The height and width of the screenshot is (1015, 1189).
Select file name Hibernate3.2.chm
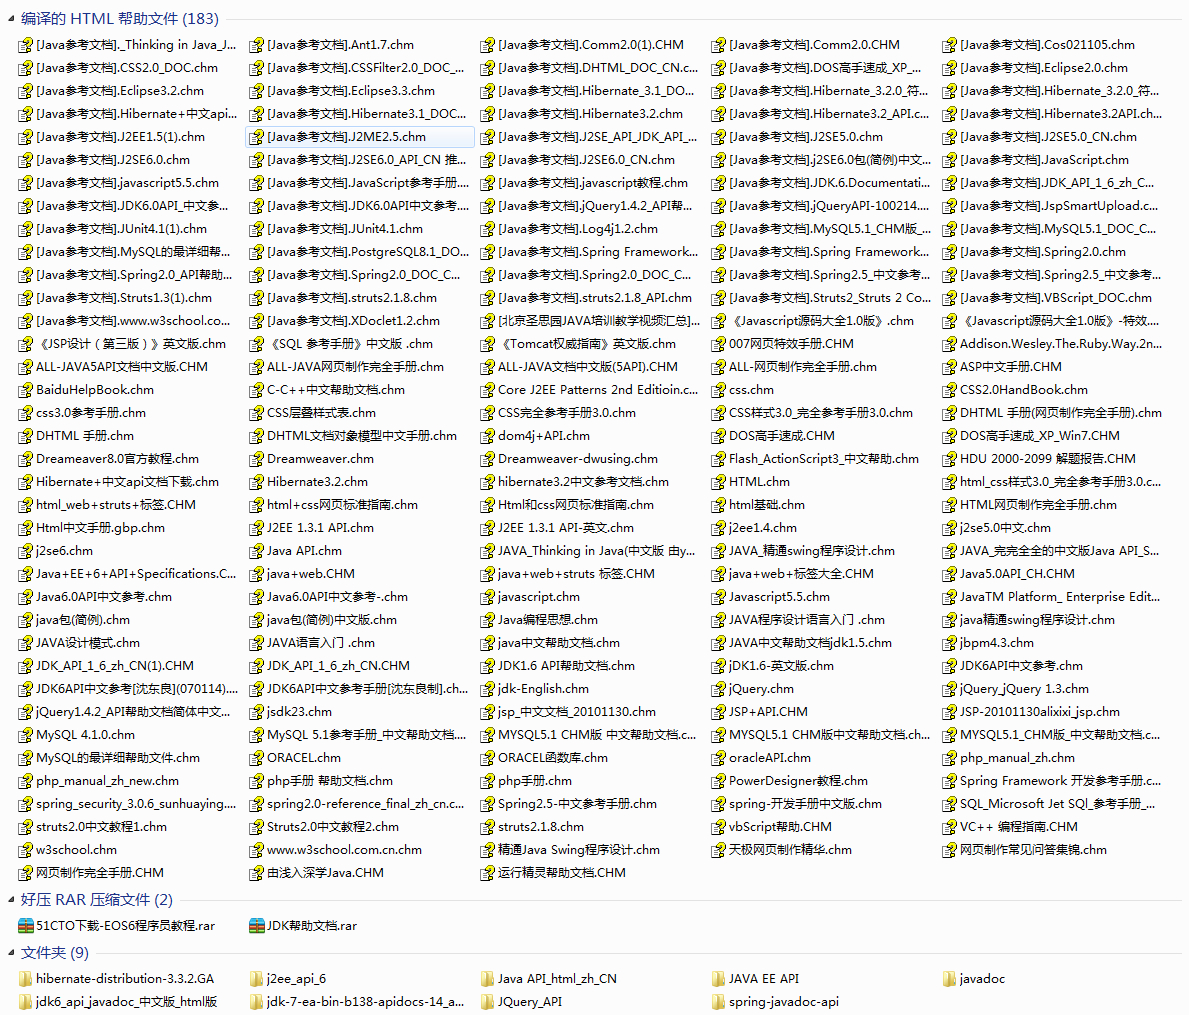pos(317,482)
